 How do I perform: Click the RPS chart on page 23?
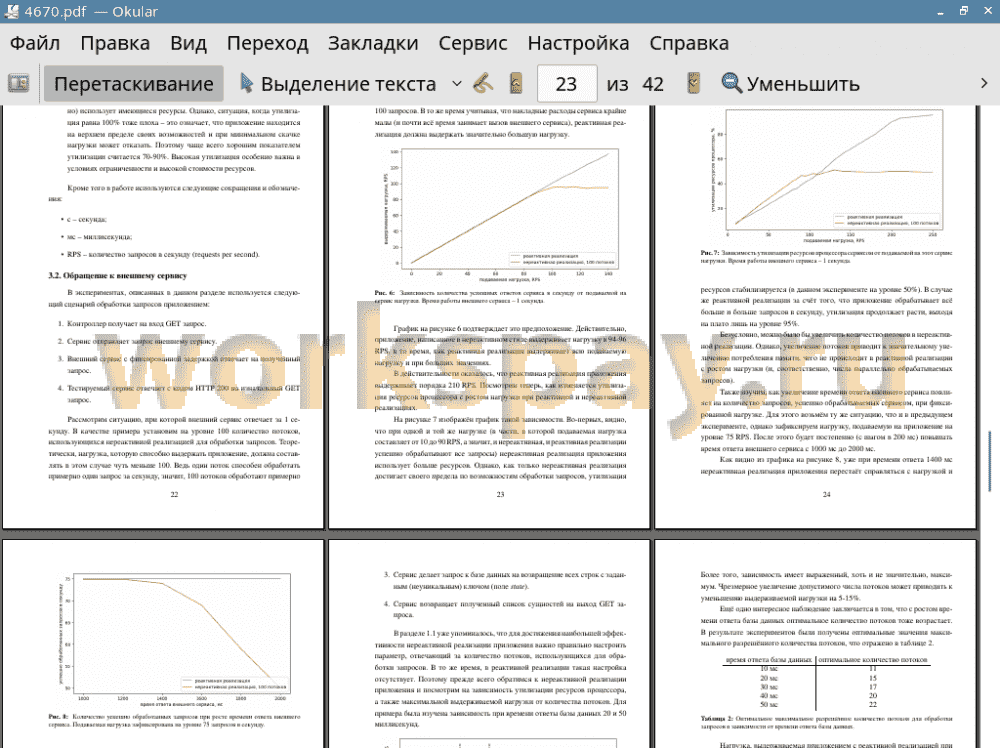(499, 214)
